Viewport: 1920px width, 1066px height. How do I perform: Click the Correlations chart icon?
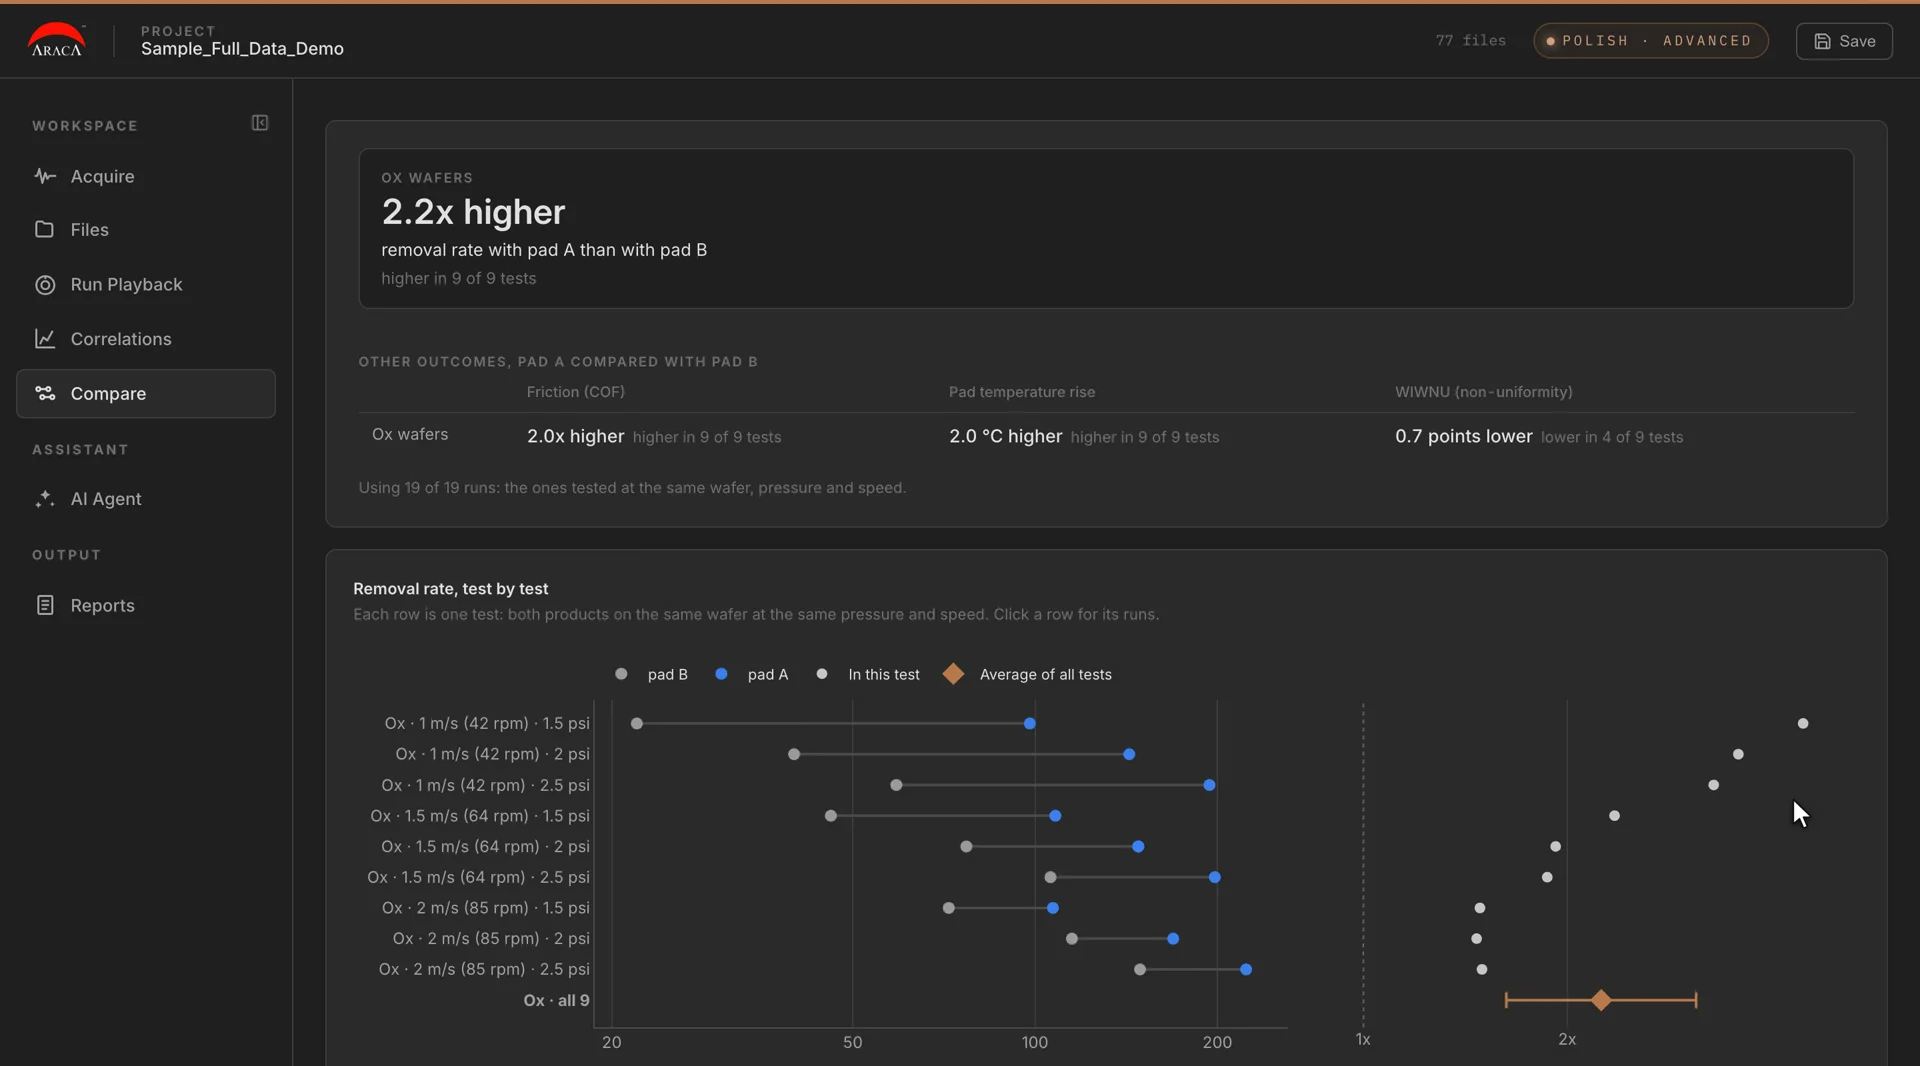coord(45,339)
